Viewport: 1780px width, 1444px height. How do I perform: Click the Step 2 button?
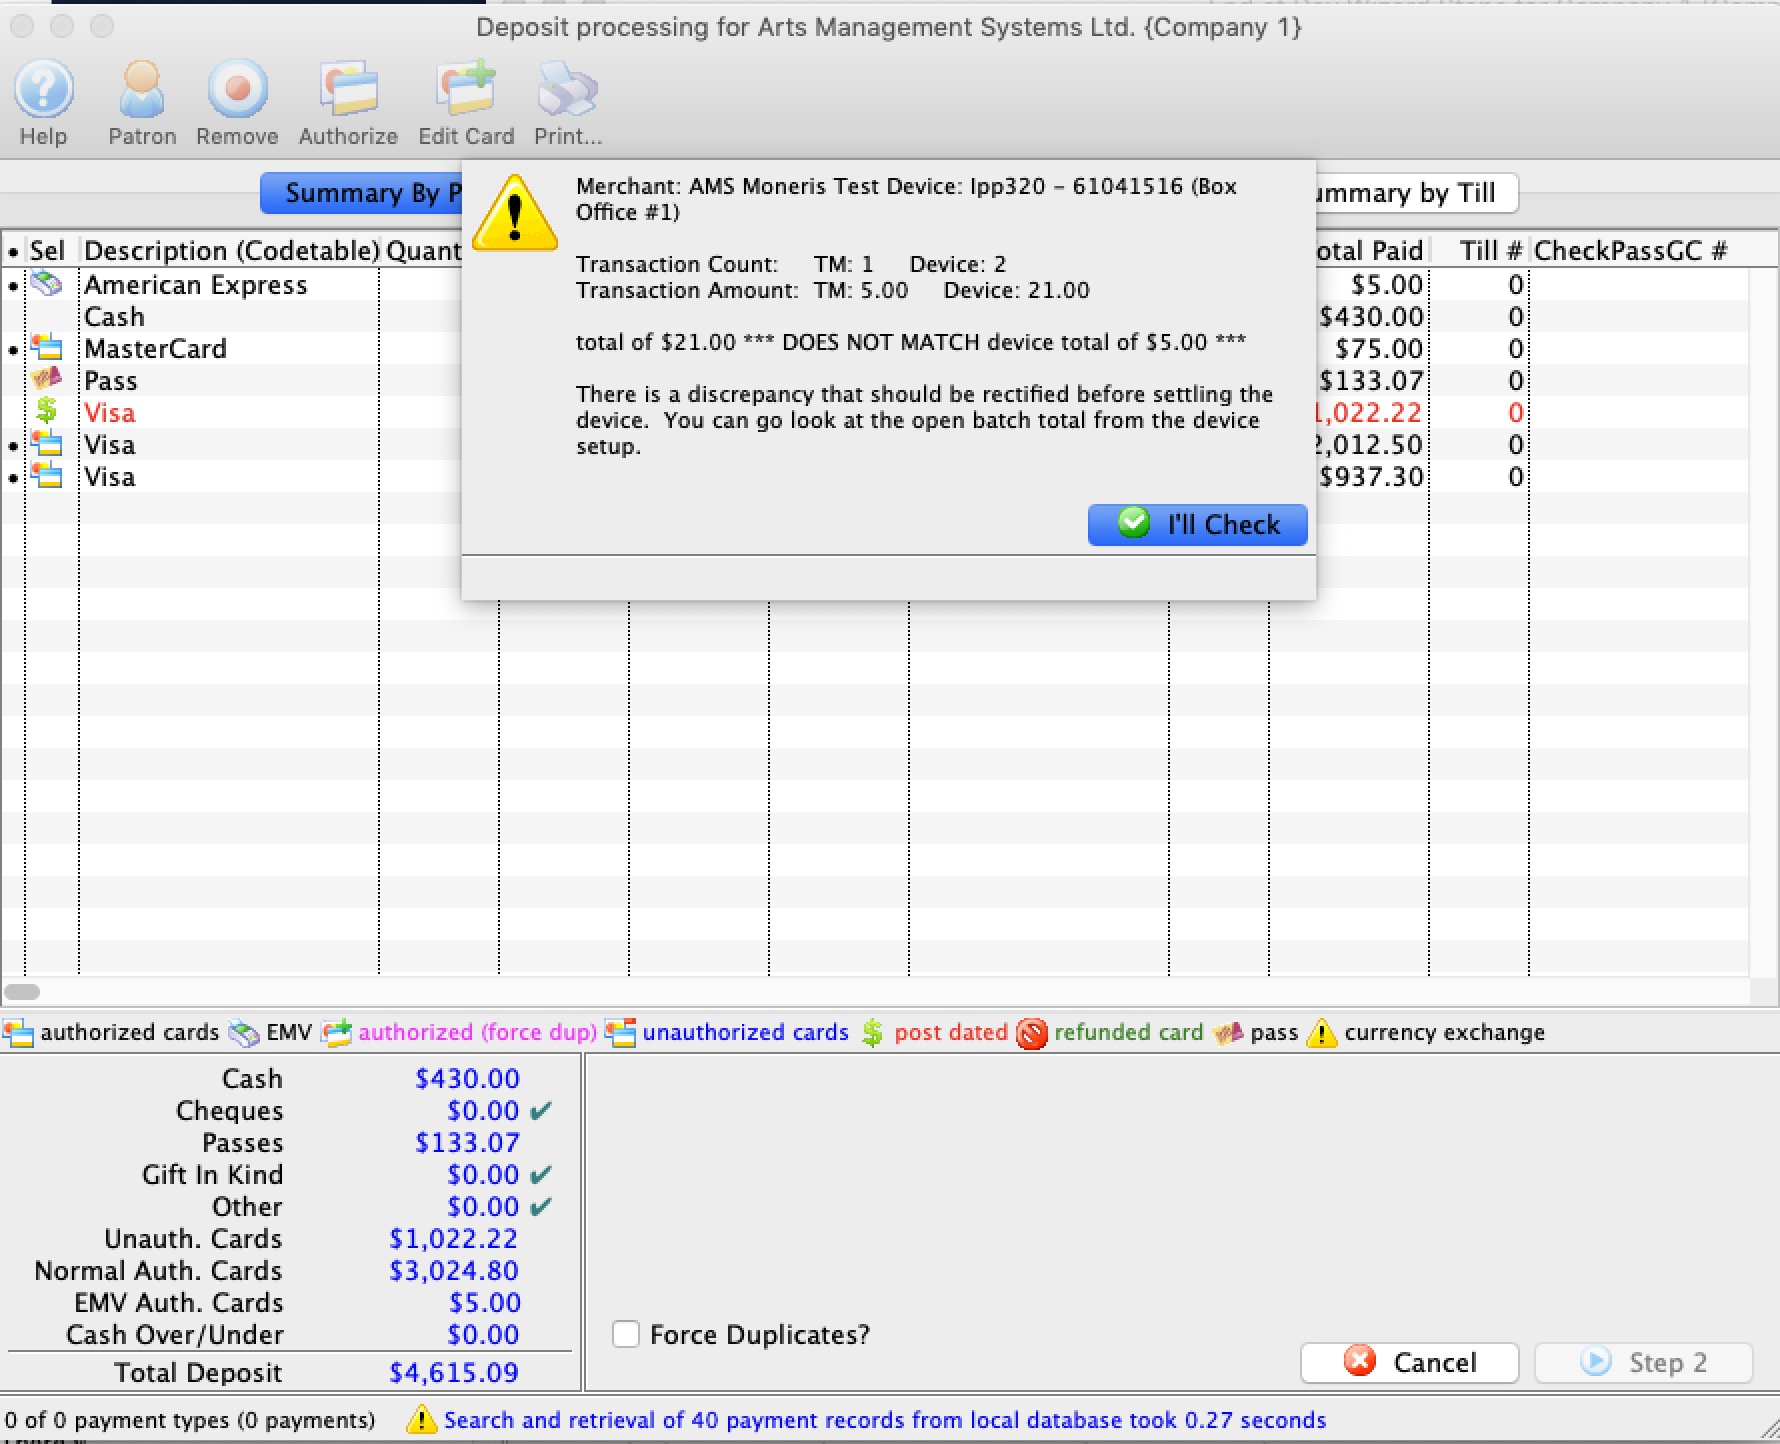[1644, 1362]
